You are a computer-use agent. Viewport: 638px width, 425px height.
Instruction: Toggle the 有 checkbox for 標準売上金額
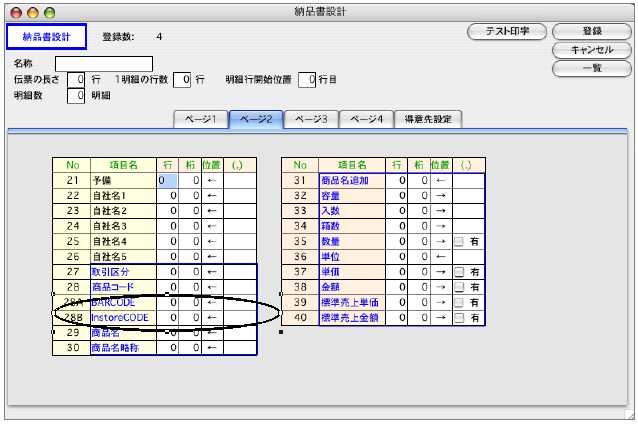(459, 318)
